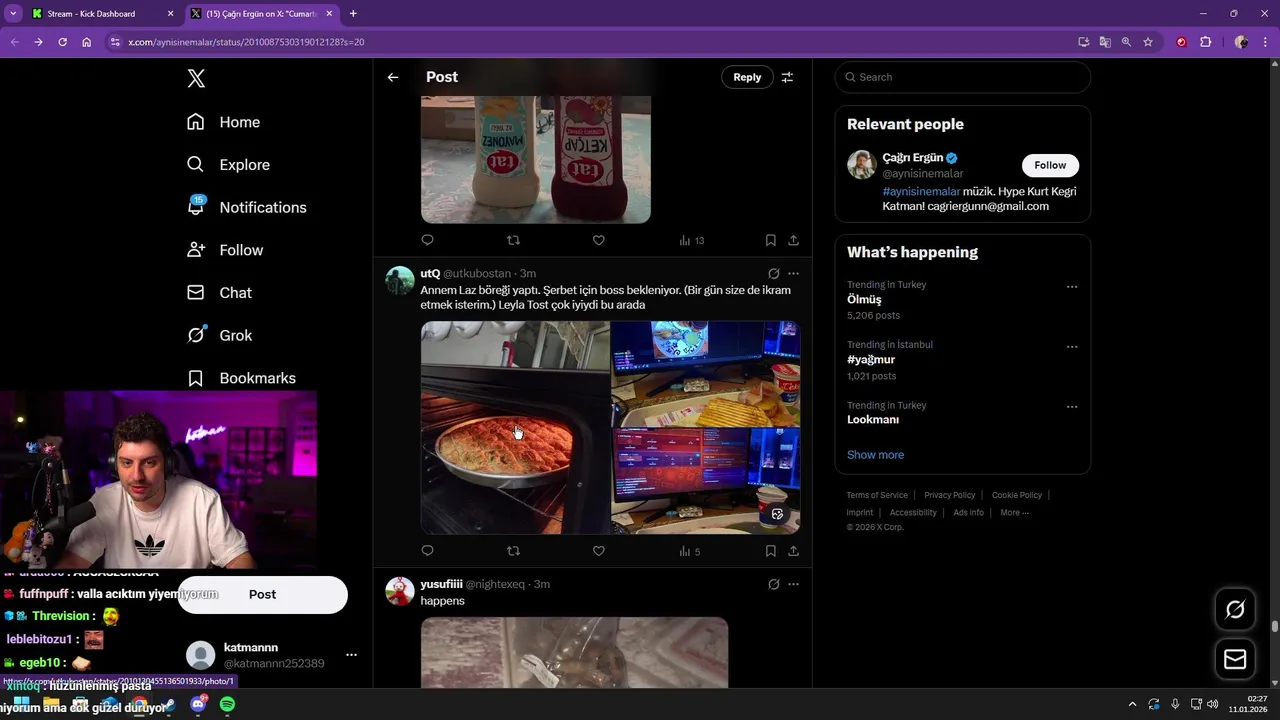Go to Home in X sidebar

click(224, 122)
